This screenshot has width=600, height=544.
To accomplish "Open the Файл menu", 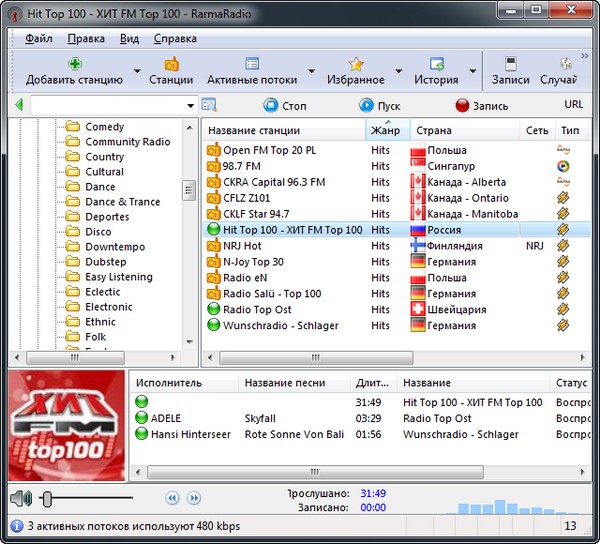I will point(39,39).
